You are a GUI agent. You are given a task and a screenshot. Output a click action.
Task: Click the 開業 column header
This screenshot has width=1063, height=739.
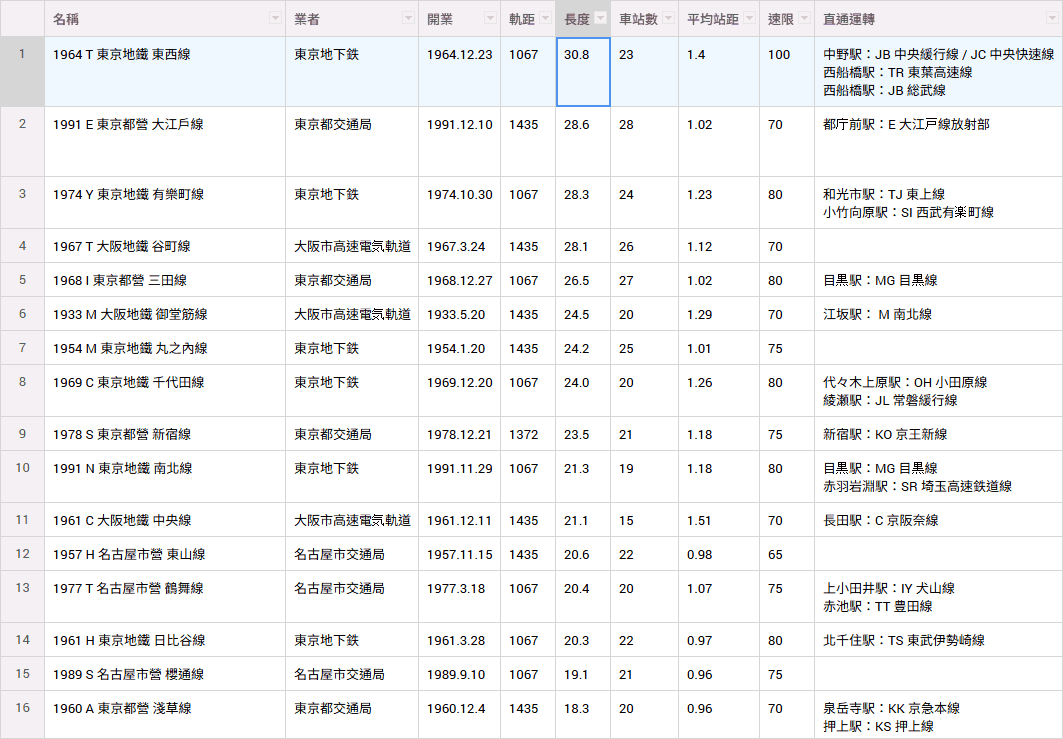coord(460,18)
